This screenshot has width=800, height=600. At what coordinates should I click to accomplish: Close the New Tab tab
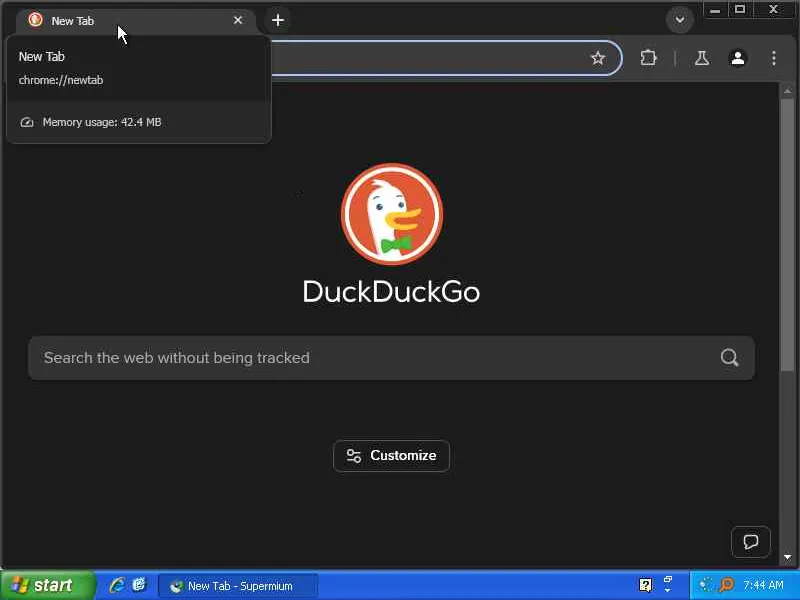point(238,20)
